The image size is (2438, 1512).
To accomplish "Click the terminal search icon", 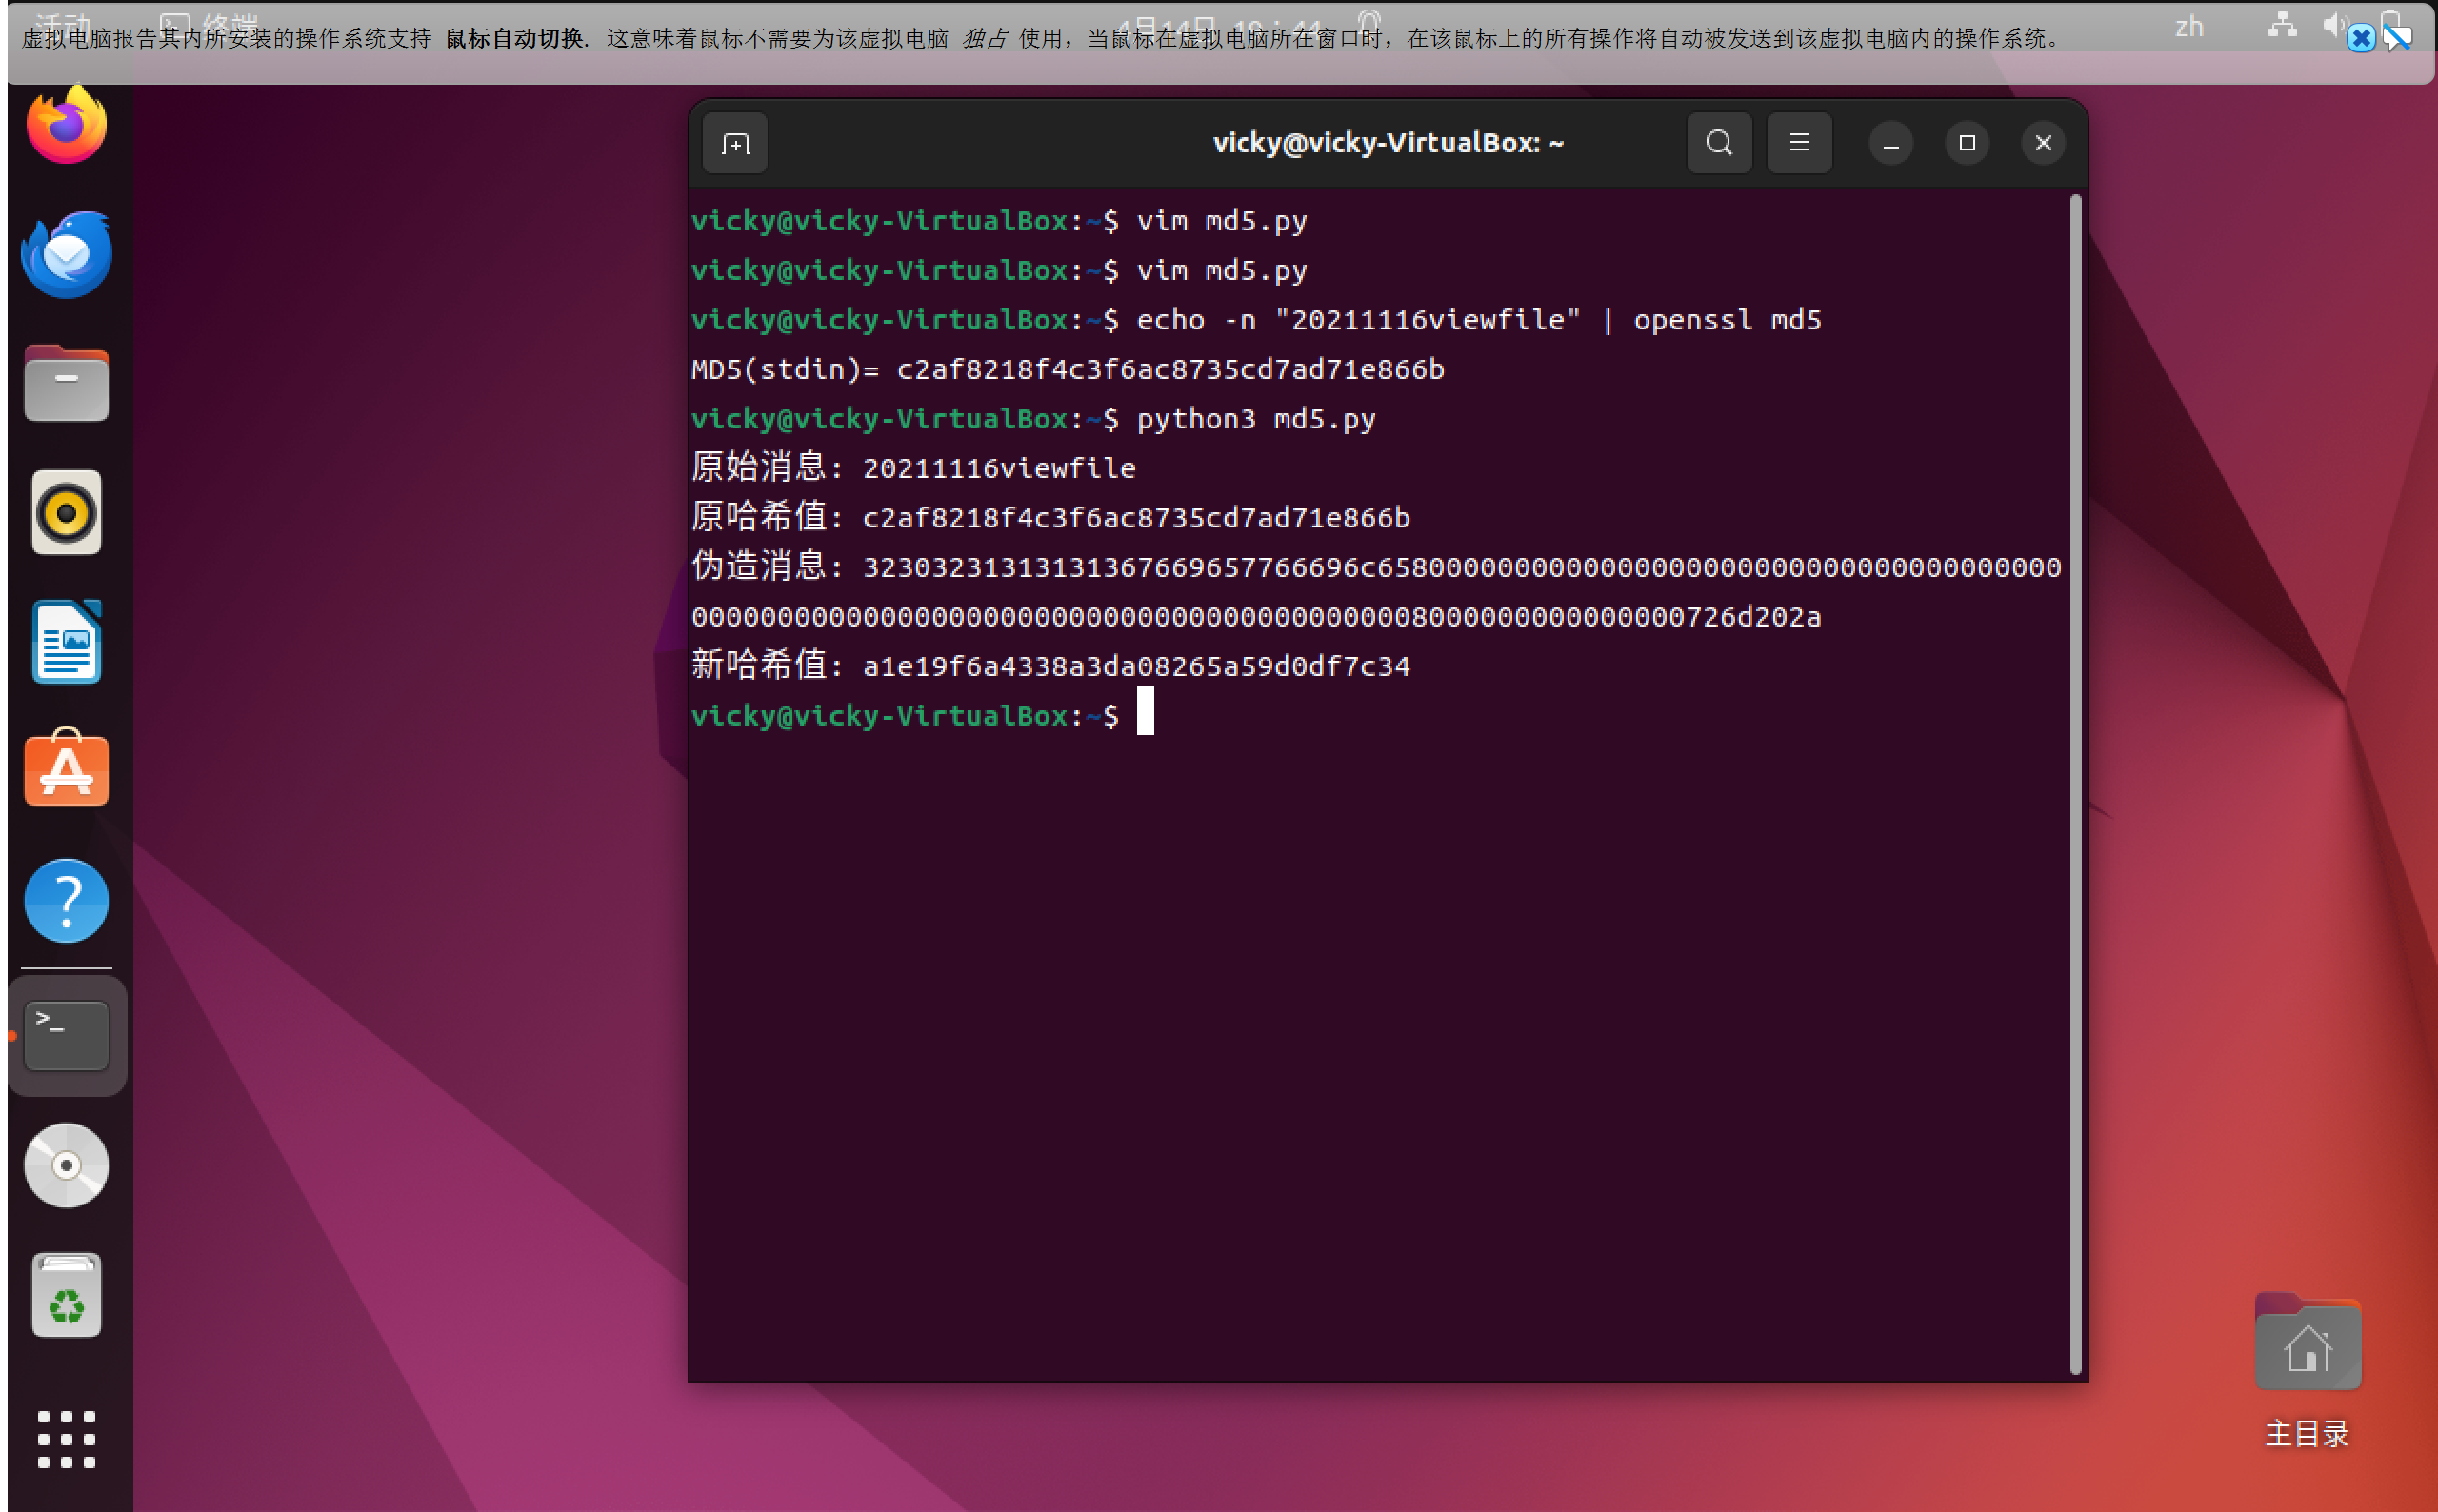I will pyautogui.click(x=1719, y=143).
